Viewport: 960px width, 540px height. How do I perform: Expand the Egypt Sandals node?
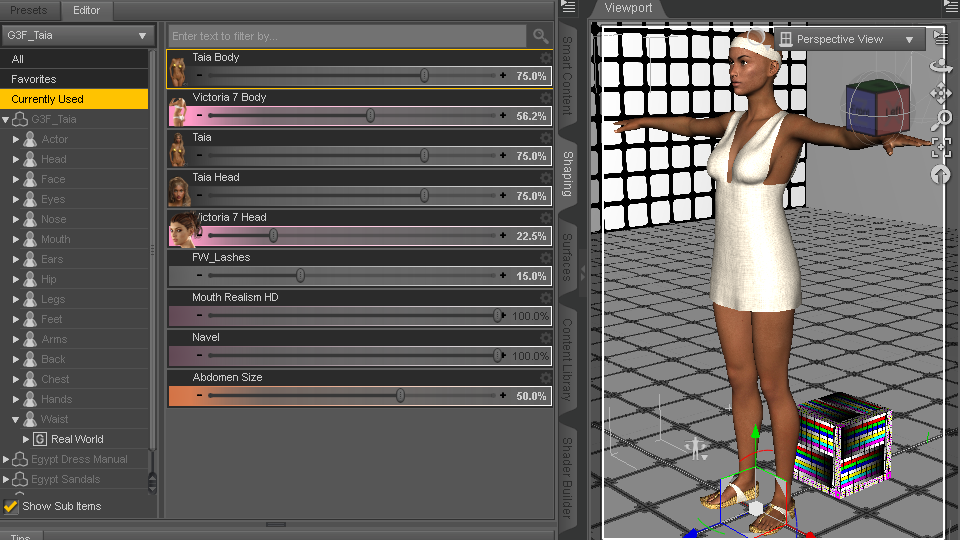tap(6, 479)
